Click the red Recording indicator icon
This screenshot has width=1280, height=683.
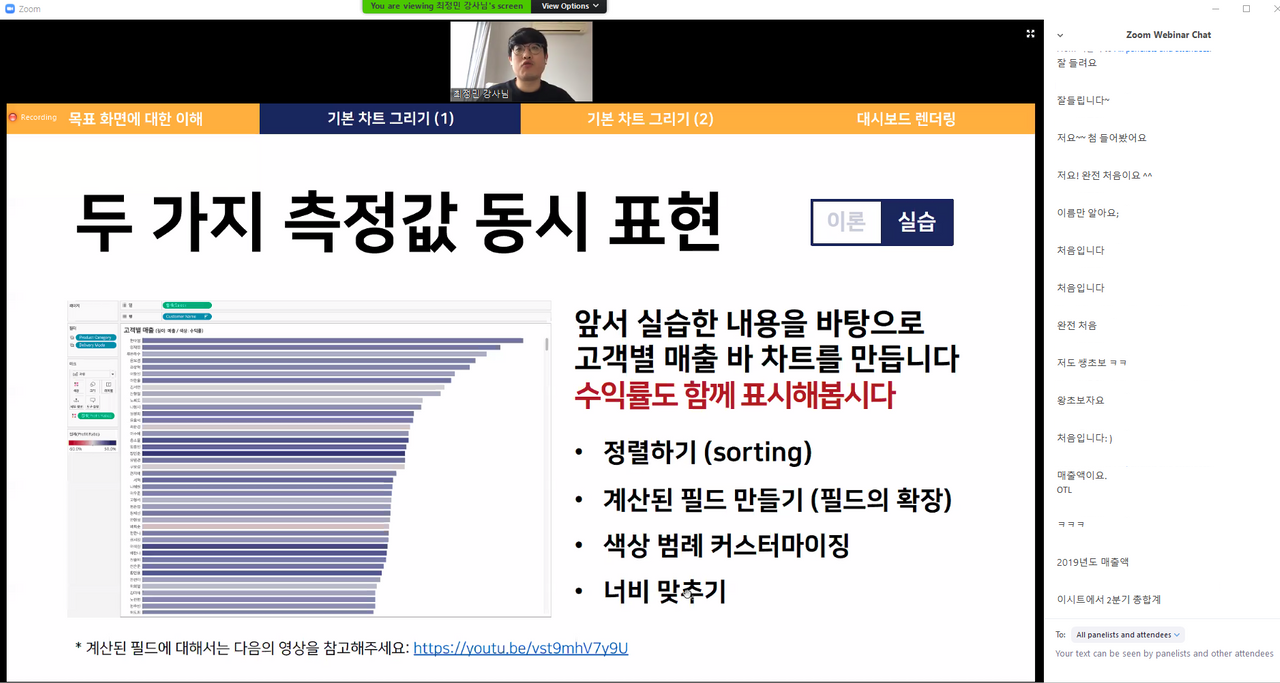click(13, 118)
